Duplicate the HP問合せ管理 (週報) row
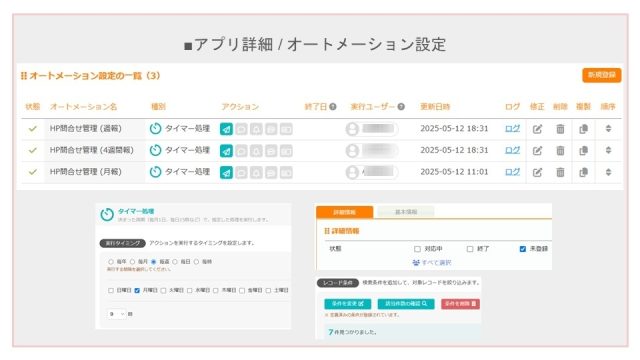The height and width of the screenshot is (360, 640). pos(584,129)
